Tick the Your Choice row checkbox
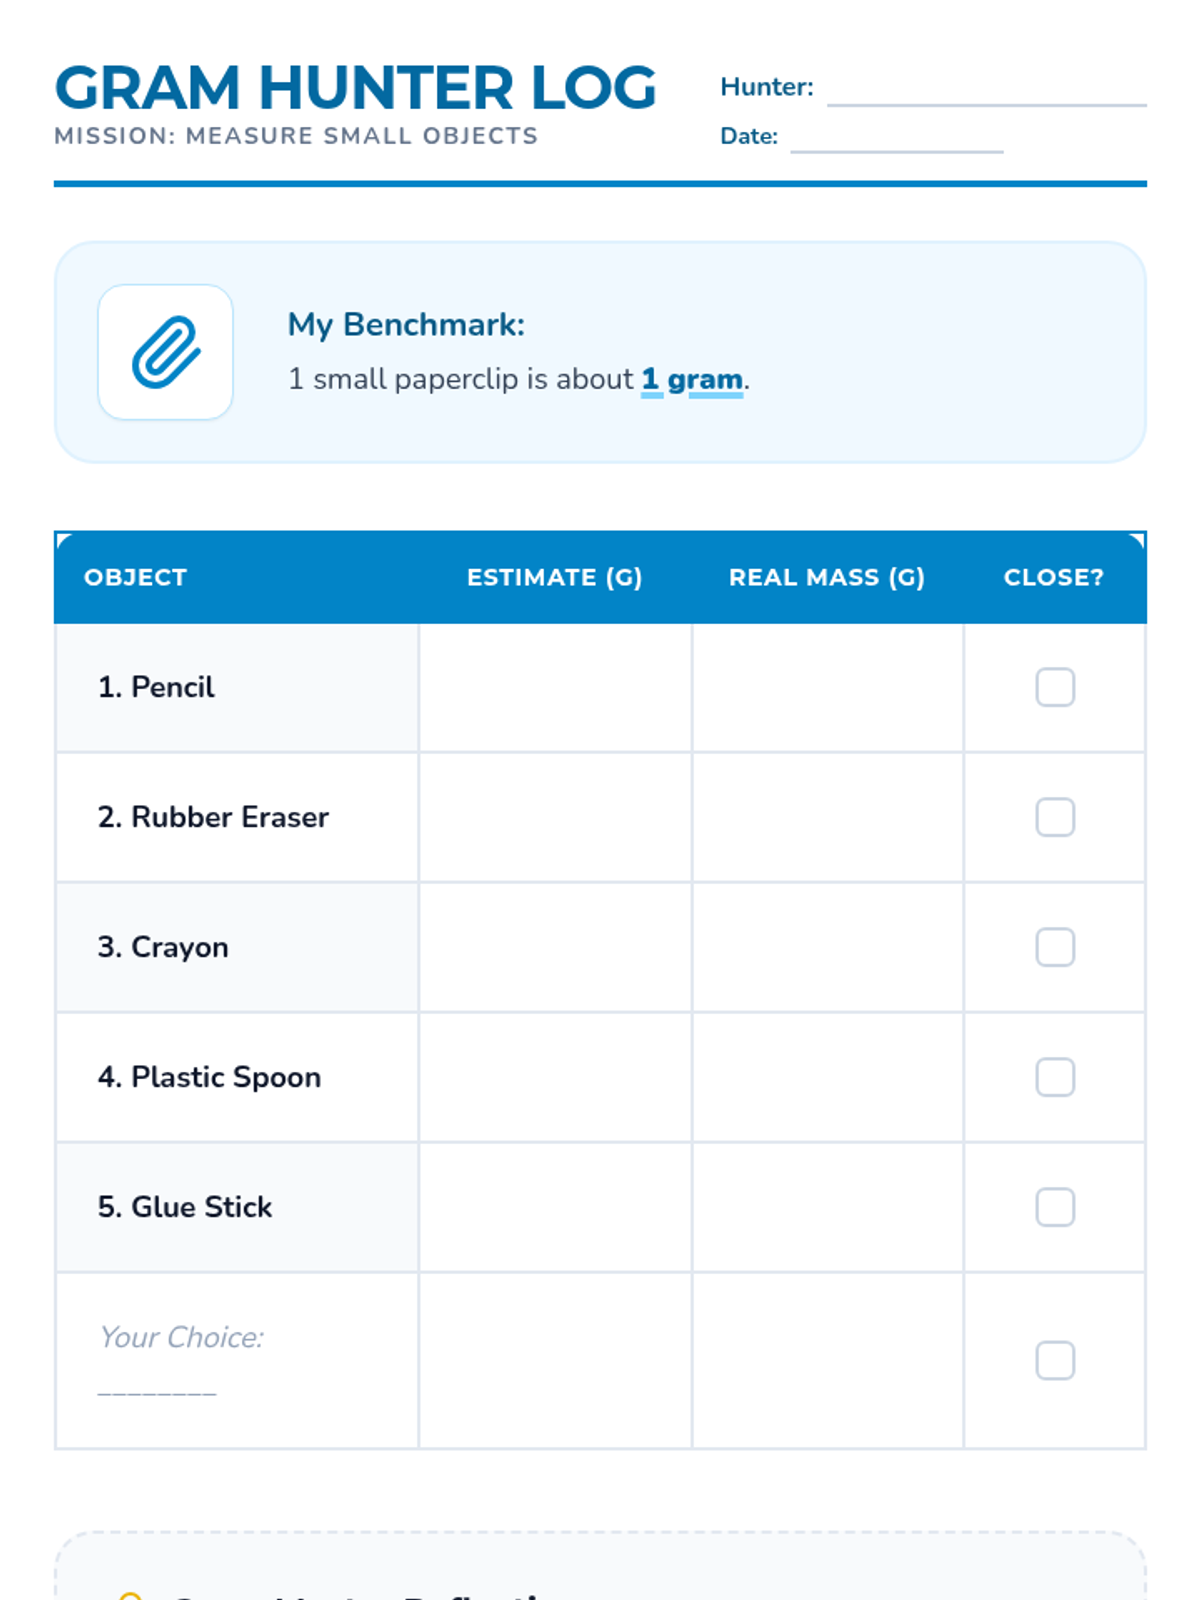The width and height of the screenshot is (1200, 1600). pyautogui.click(x=1055, y=1360)
